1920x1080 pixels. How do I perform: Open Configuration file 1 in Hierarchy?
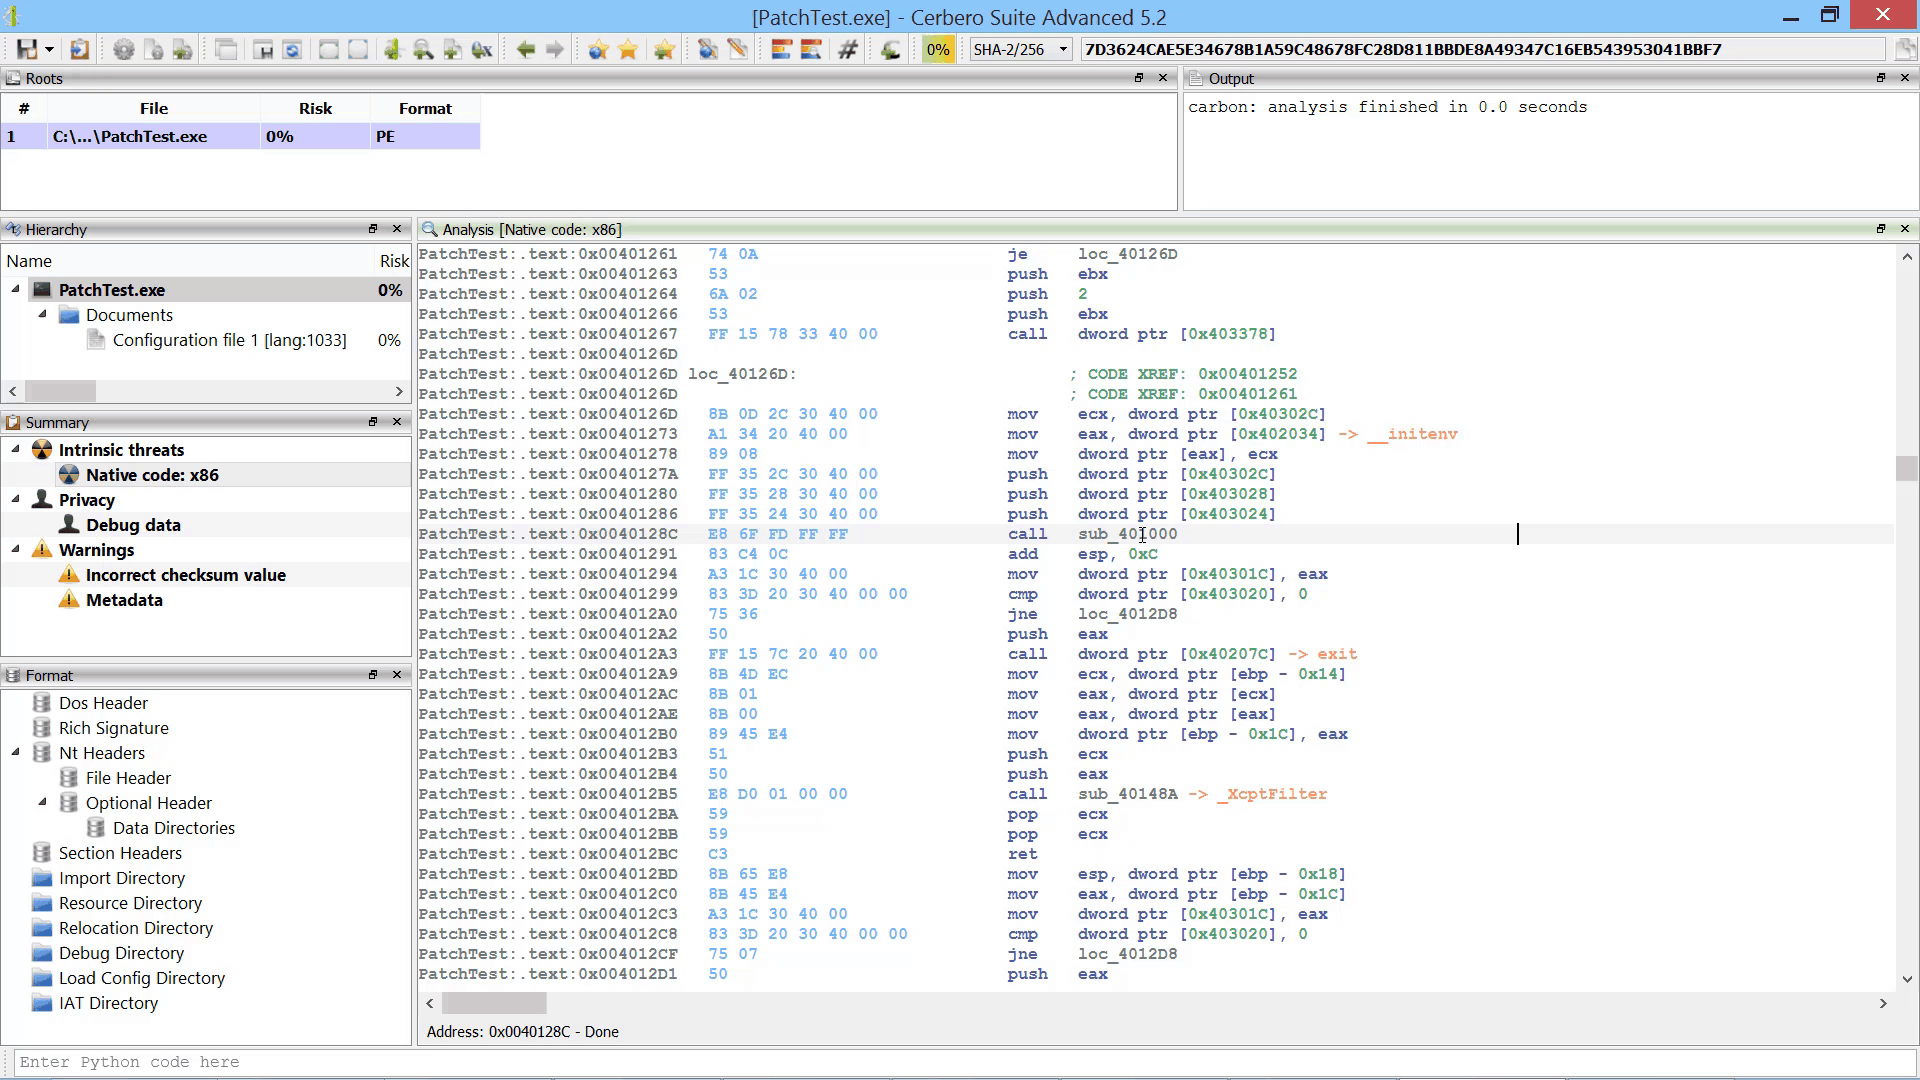point(229,340)
